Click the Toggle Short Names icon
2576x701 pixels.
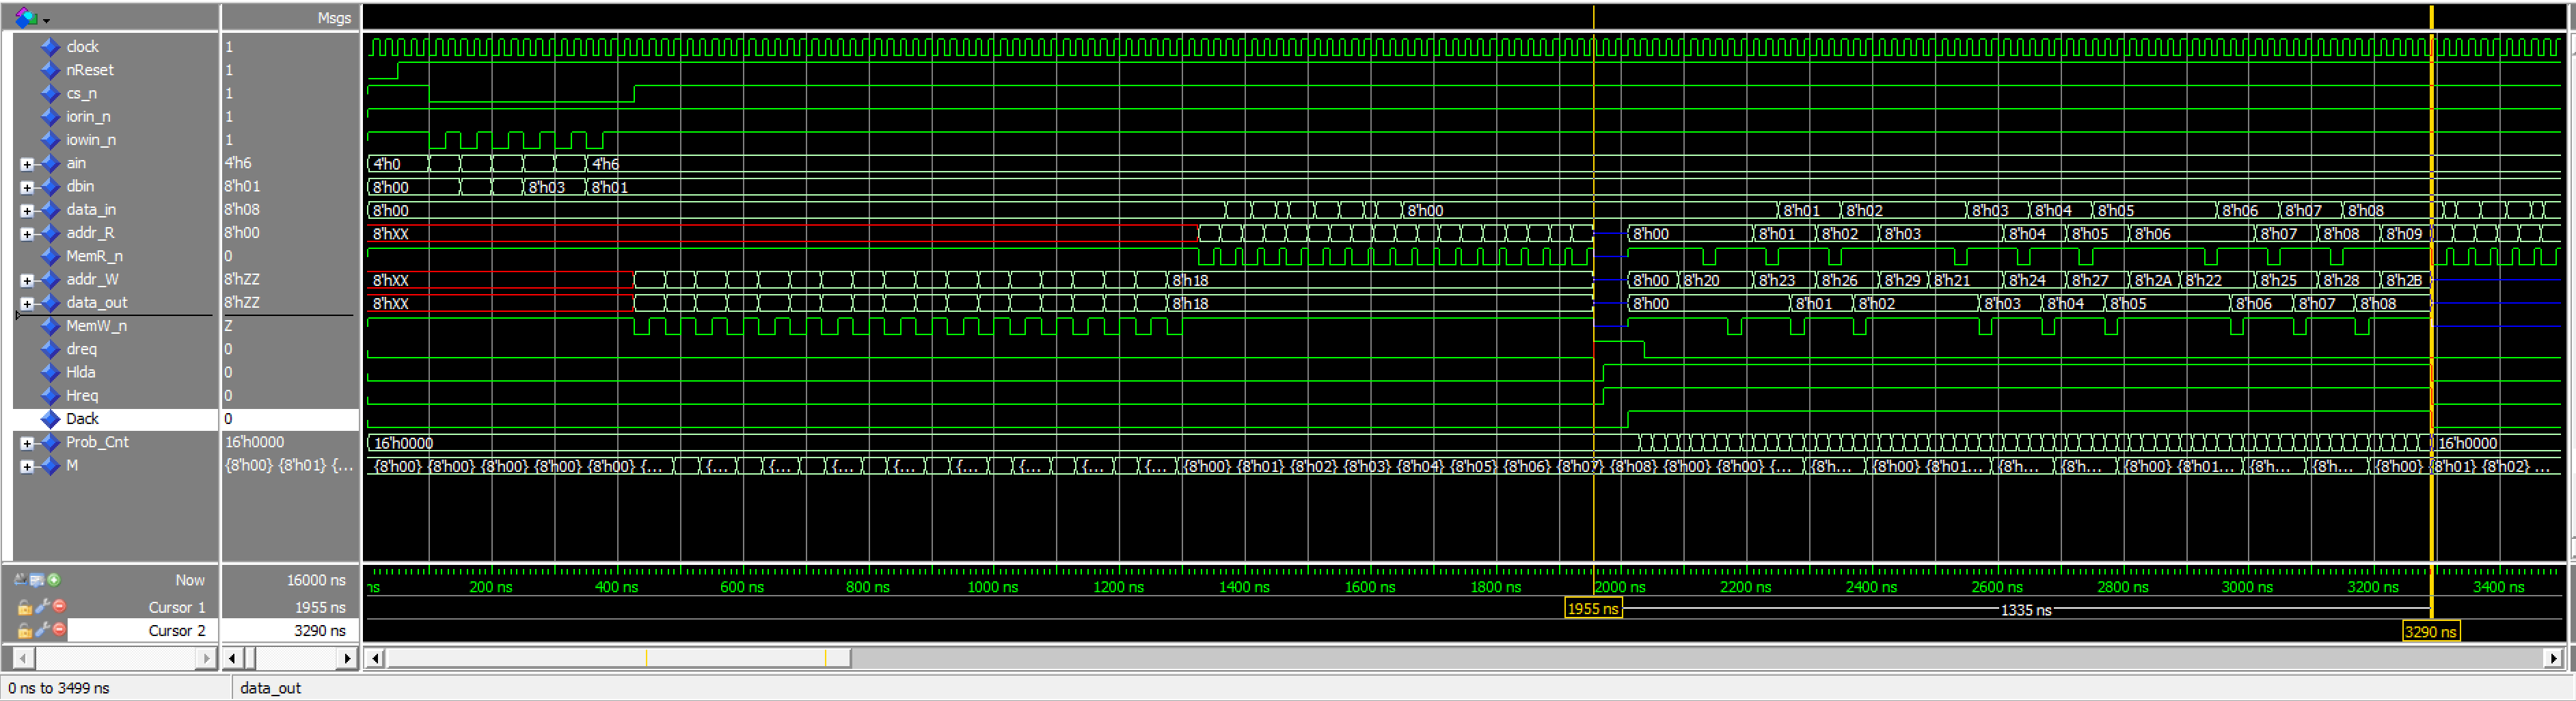pos(20,579)
